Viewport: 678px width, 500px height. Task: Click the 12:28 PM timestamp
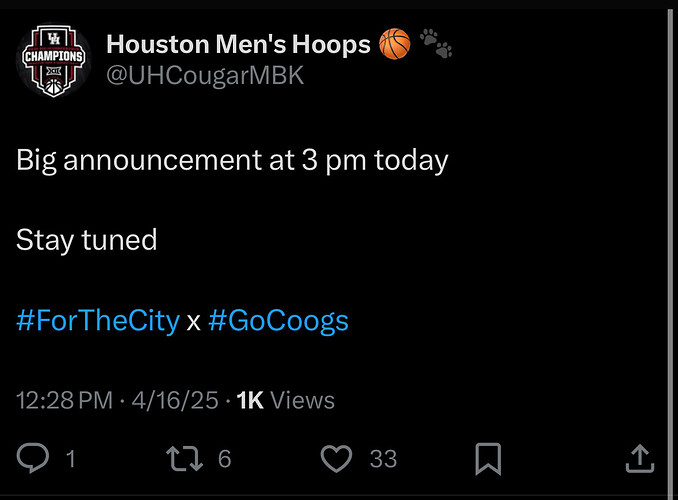(x=64, y=400)
